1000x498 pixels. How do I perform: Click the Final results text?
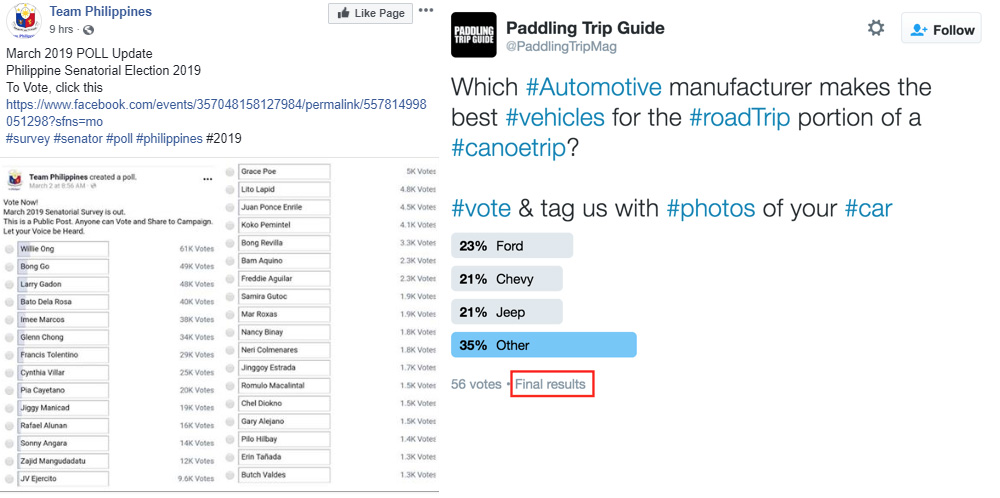click(550, 384)
